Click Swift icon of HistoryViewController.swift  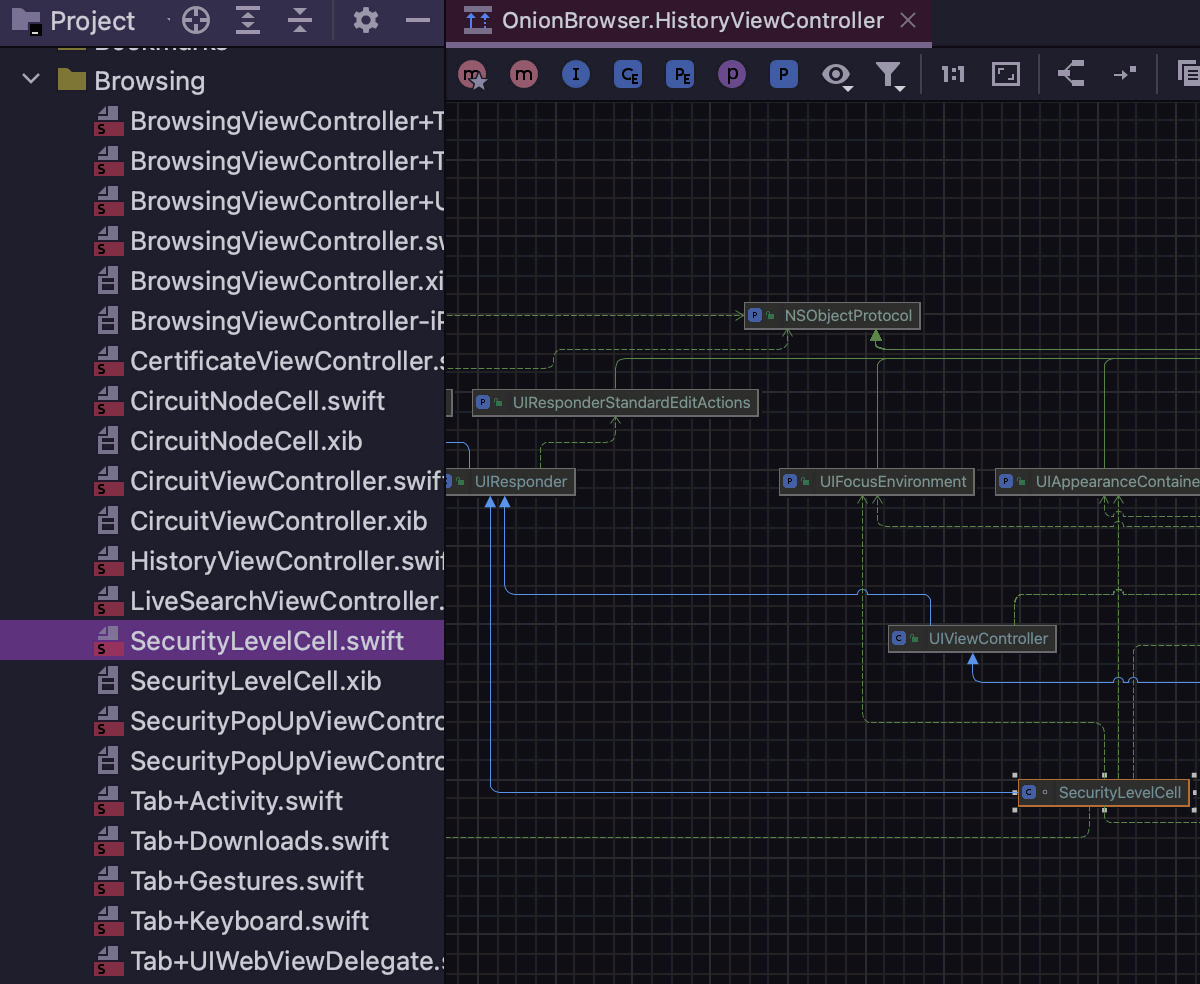coord(106,561)
